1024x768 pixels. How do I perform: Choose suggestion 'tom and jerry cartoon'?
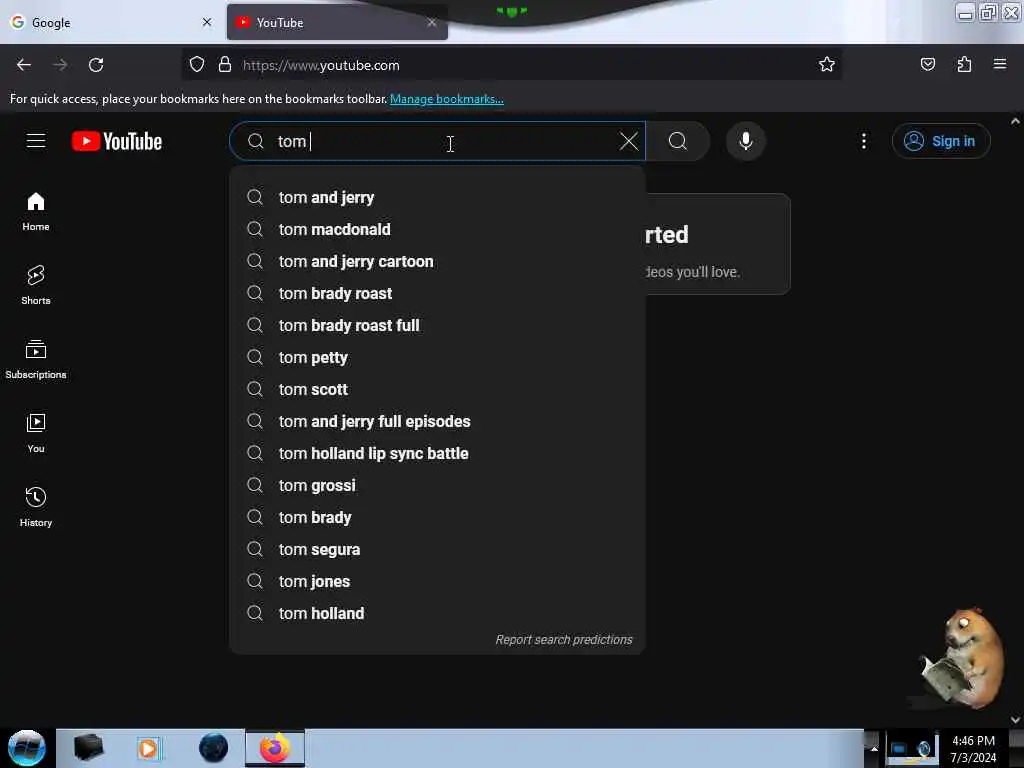click(x=437, y=261)
